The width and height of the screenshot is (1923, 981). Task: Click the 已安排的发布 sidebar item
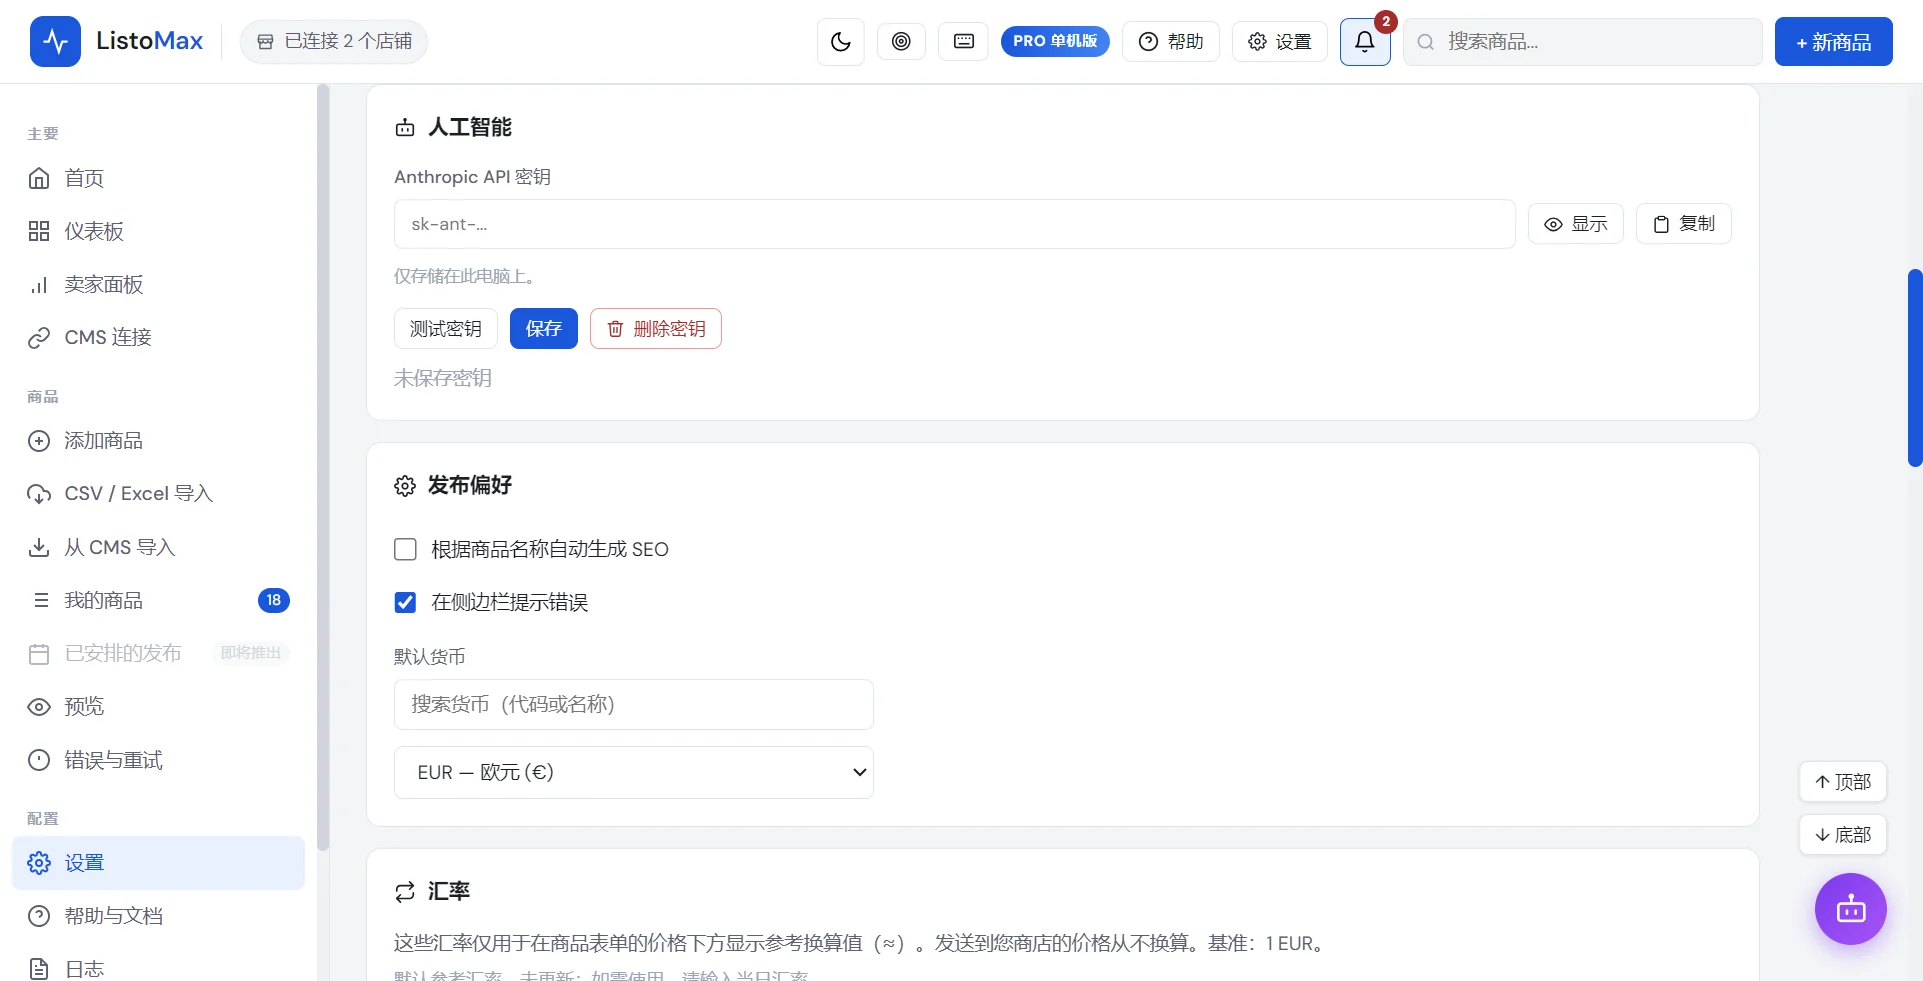158,653
